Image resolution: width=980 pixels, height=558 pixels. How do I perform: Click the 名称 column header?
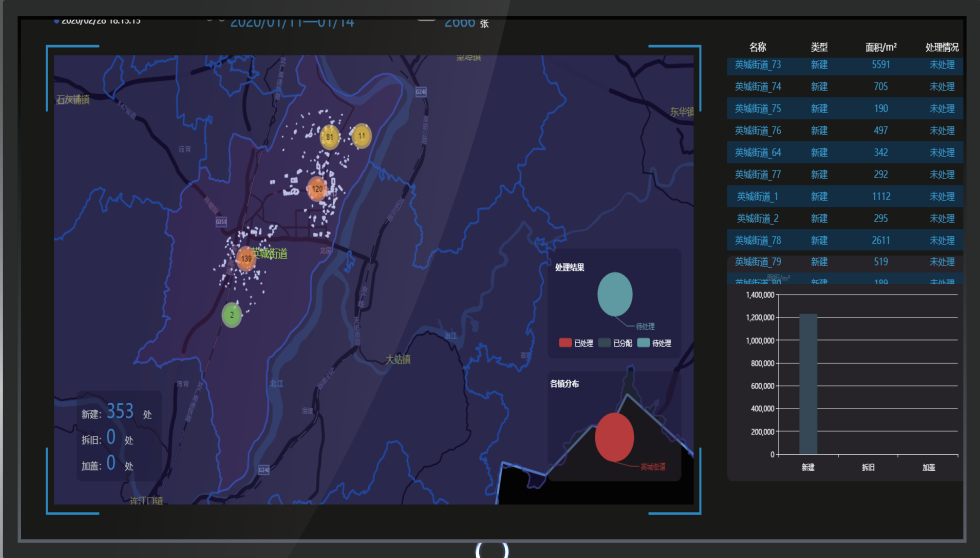pyautogui.click(x=757, y=47)
